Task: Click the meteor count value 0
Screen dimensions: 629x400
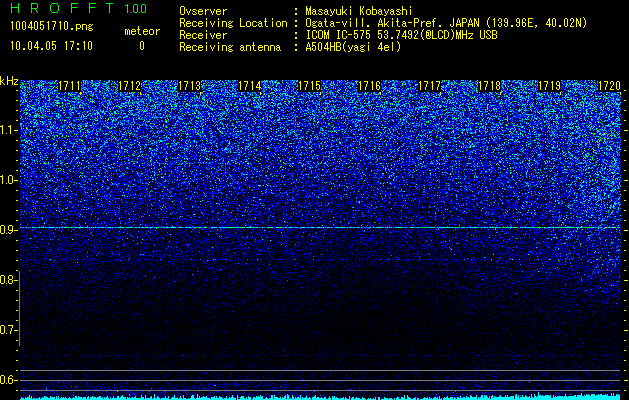Action: (x=142, y=46)
